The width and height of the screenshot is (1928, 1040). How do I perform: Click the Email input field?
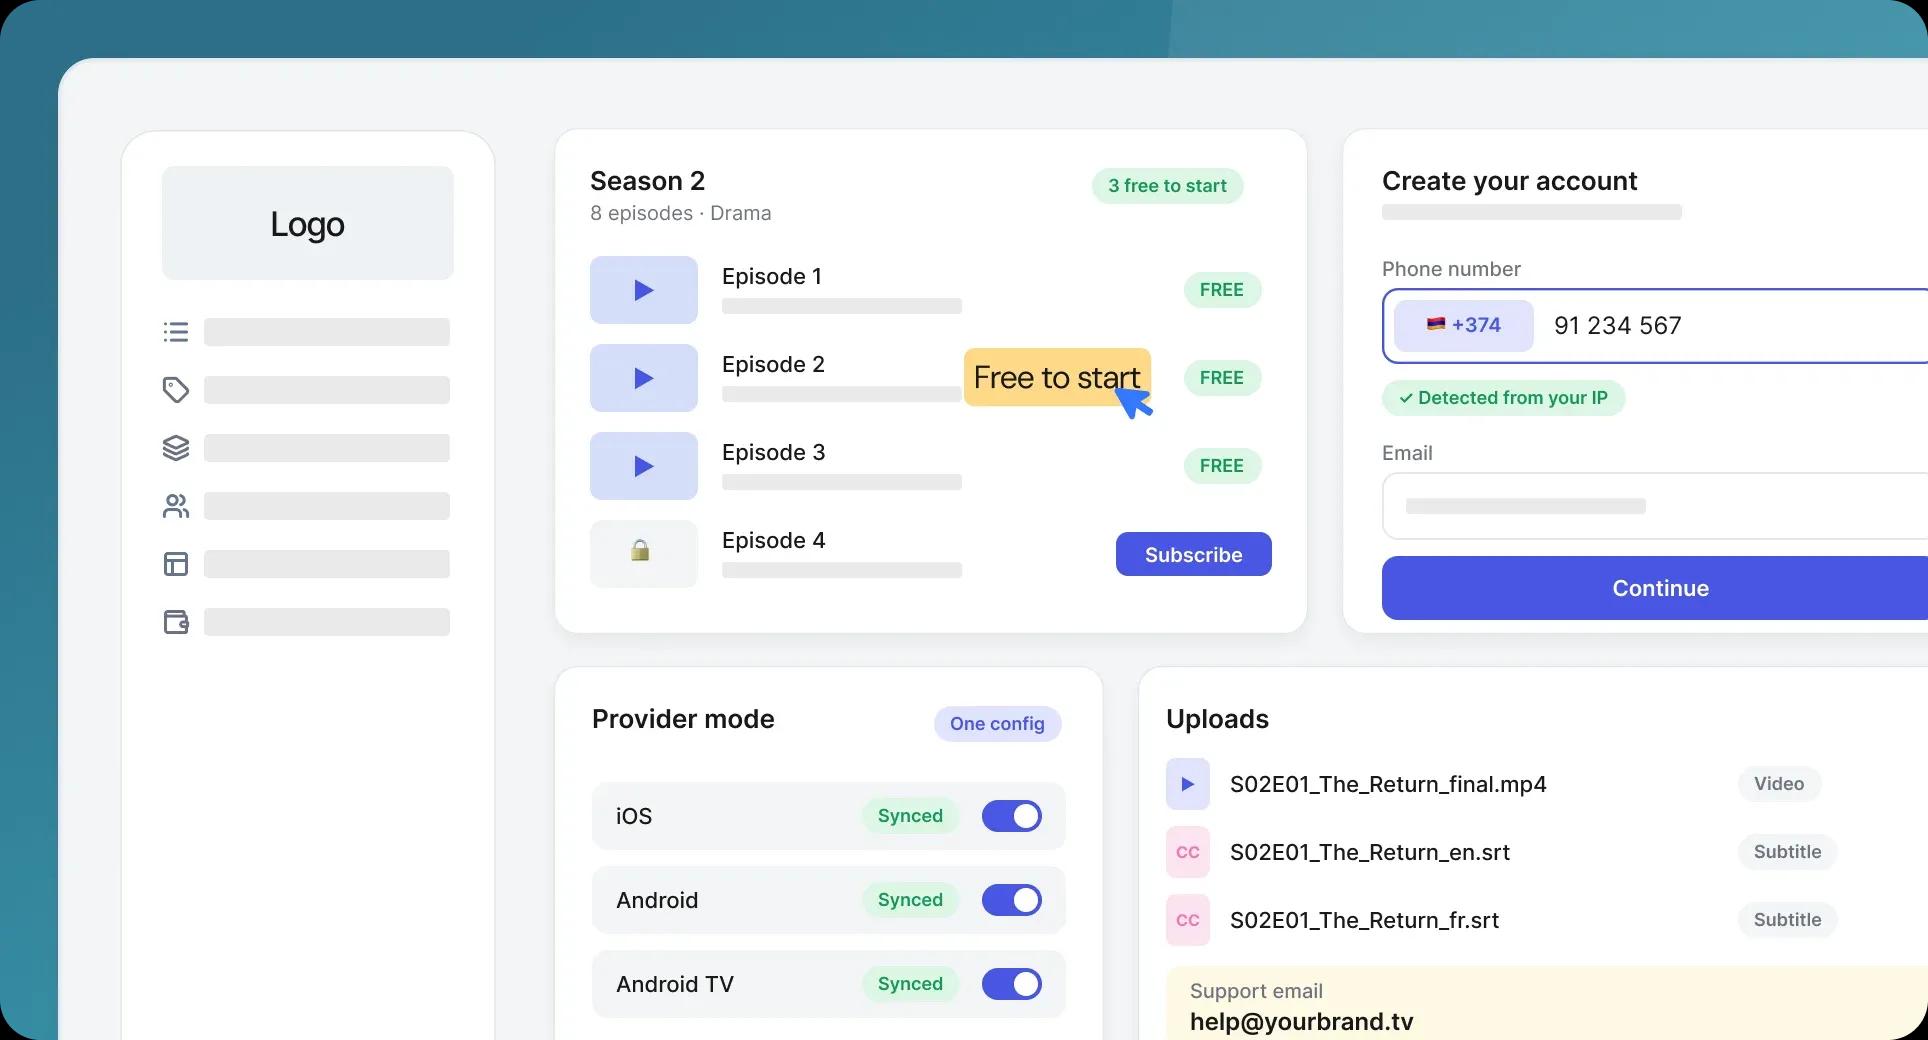click(x=1655, y=506)
